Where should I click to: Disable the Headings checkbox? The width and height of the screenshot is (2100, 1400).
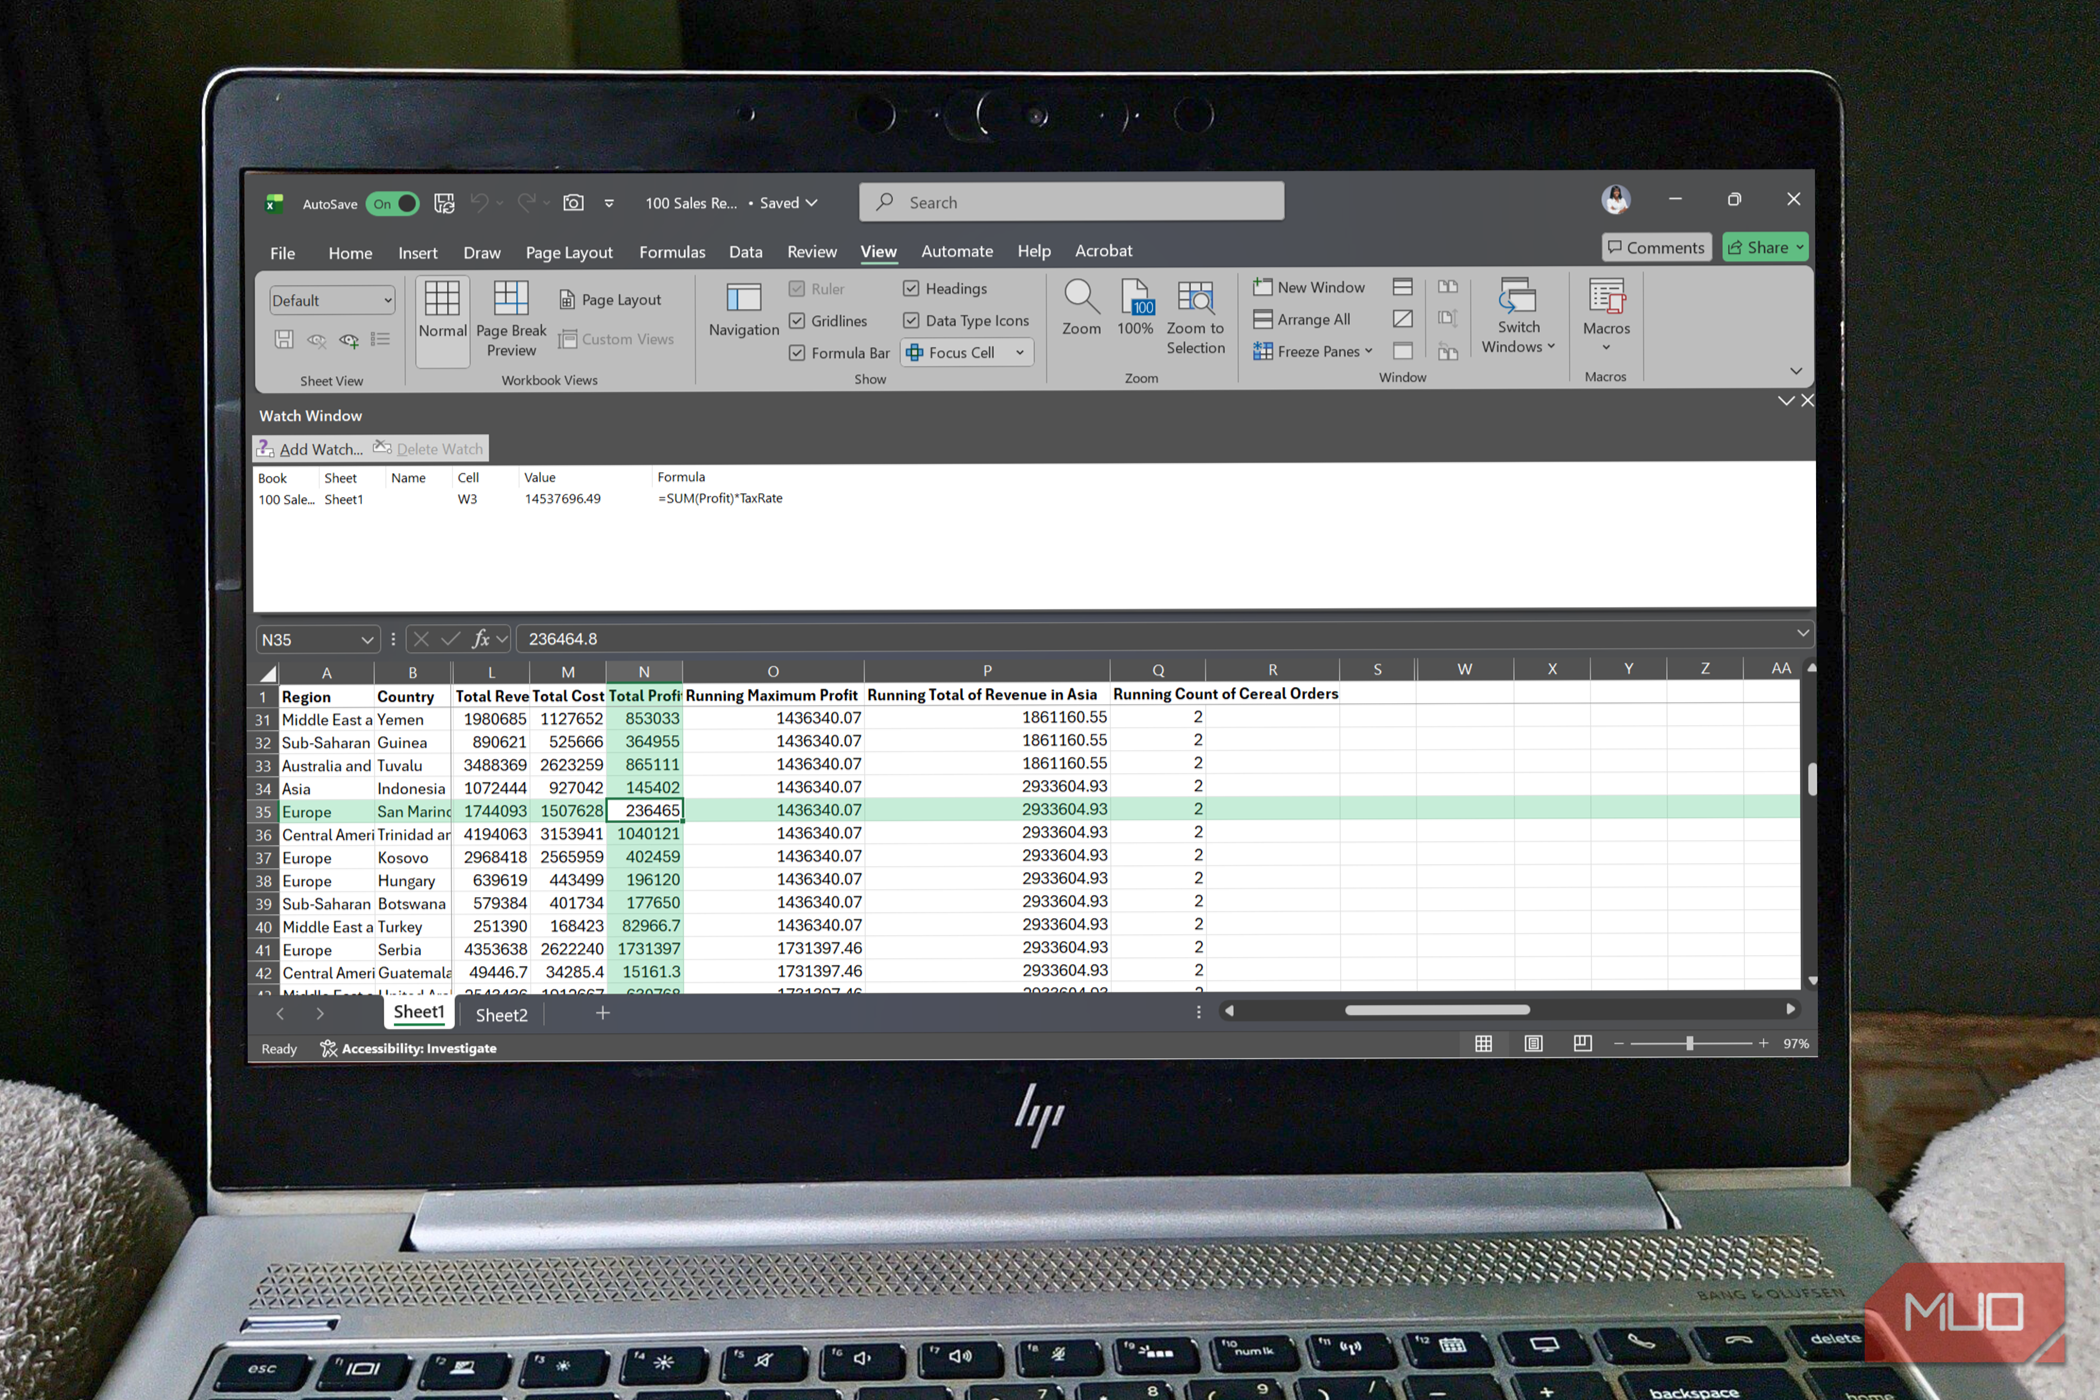coord(911,288)
